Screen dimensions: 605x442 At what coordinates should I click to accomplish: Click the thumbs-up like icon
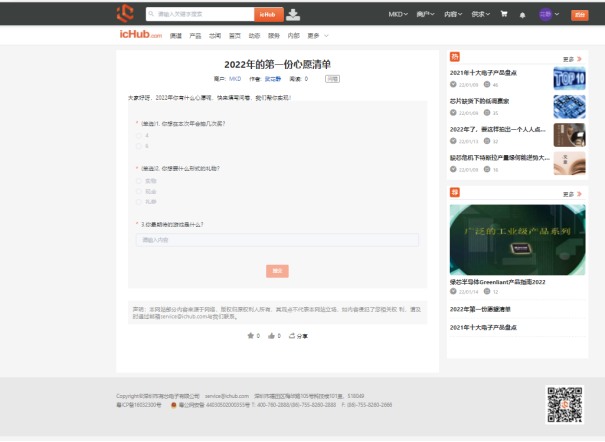[271, 336]
